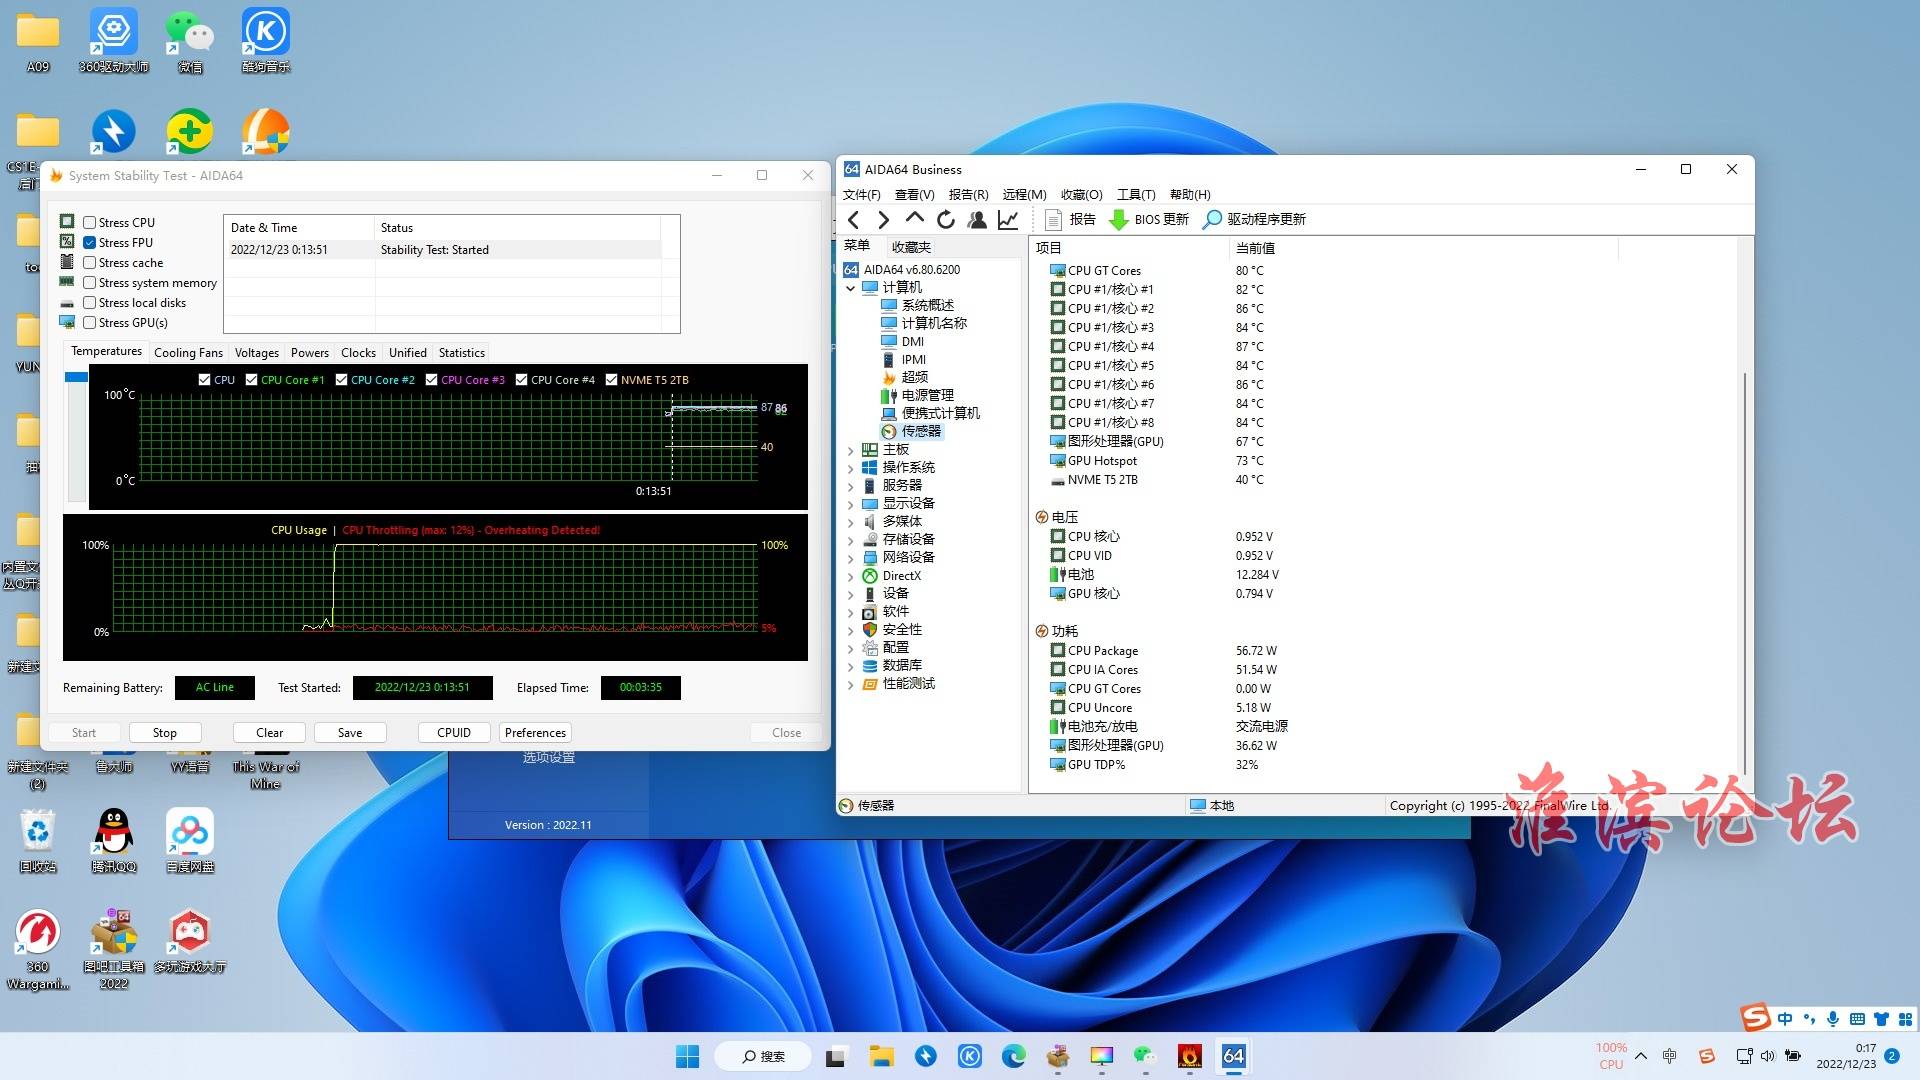The height and width of the screenshot is (1080, 1920).
Task: Expand the 存储设备 tree node
Action: click(851, 540)
